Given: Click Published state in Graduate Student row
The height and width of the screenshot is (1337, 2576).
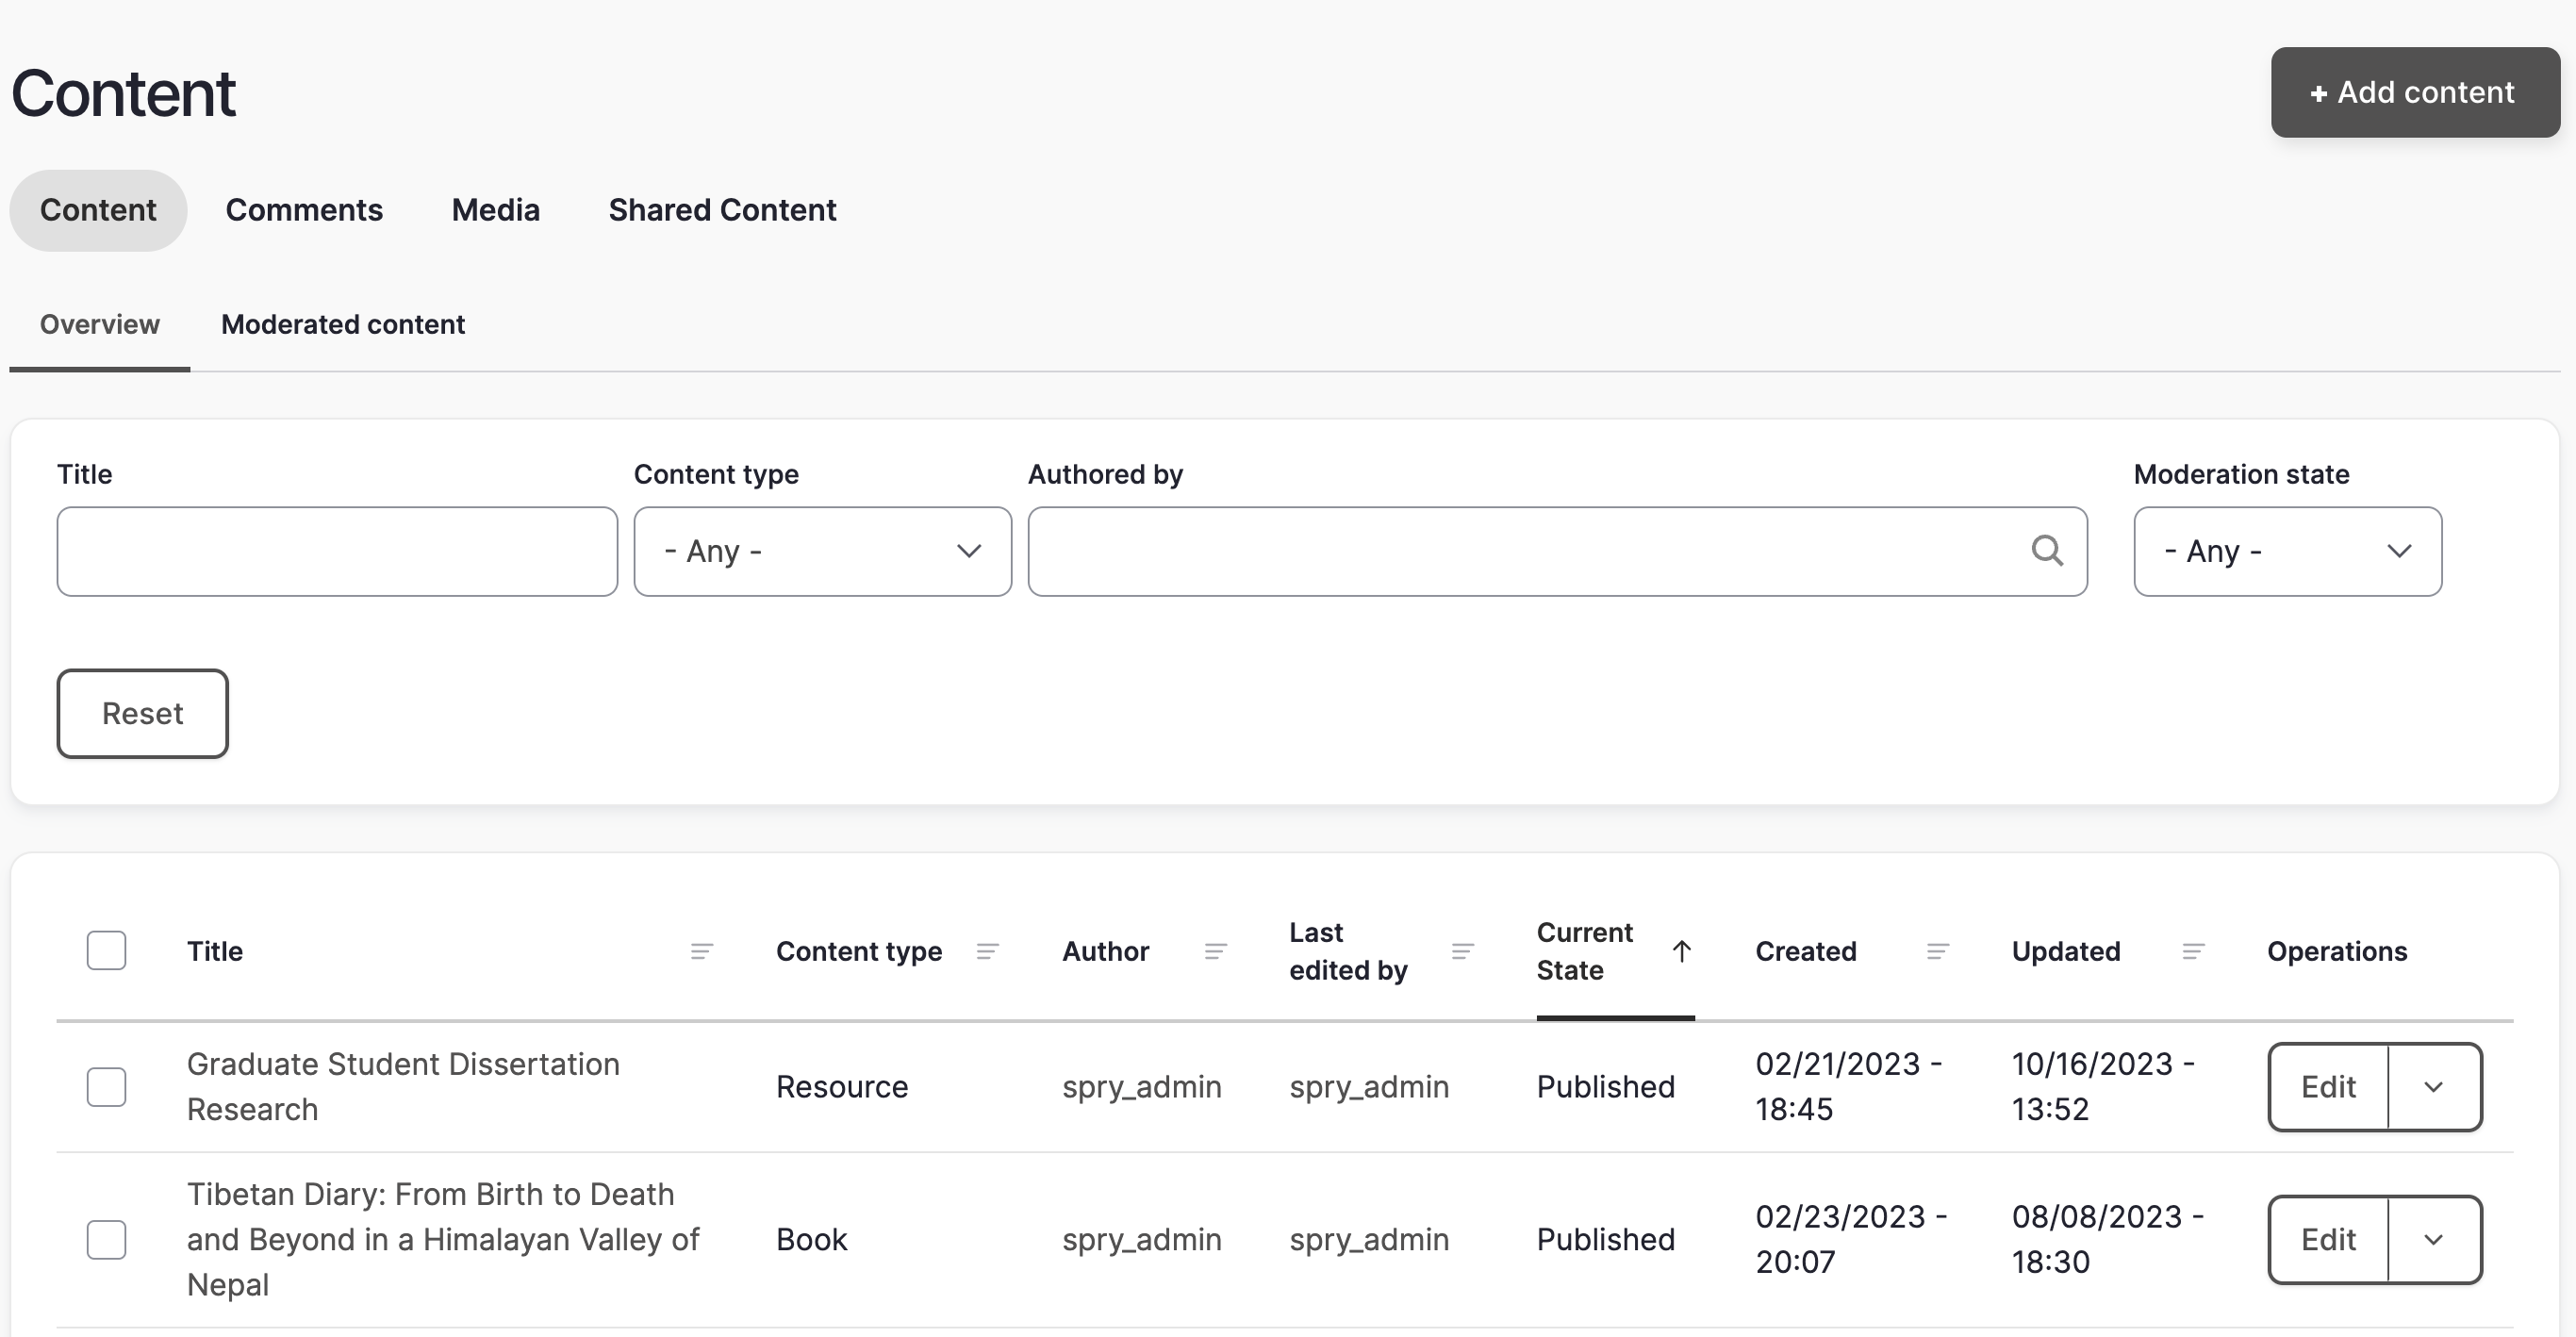Looking at the screenshot, I should (x=1606, y=1087).
